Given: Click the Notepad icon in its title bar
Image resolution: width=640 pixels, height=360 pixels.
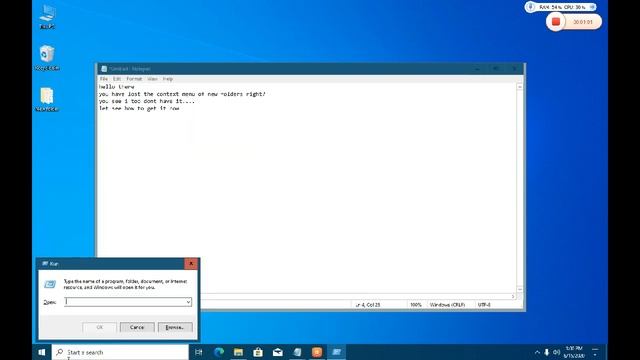Looking at the screenshot, I should pos(104,69).
